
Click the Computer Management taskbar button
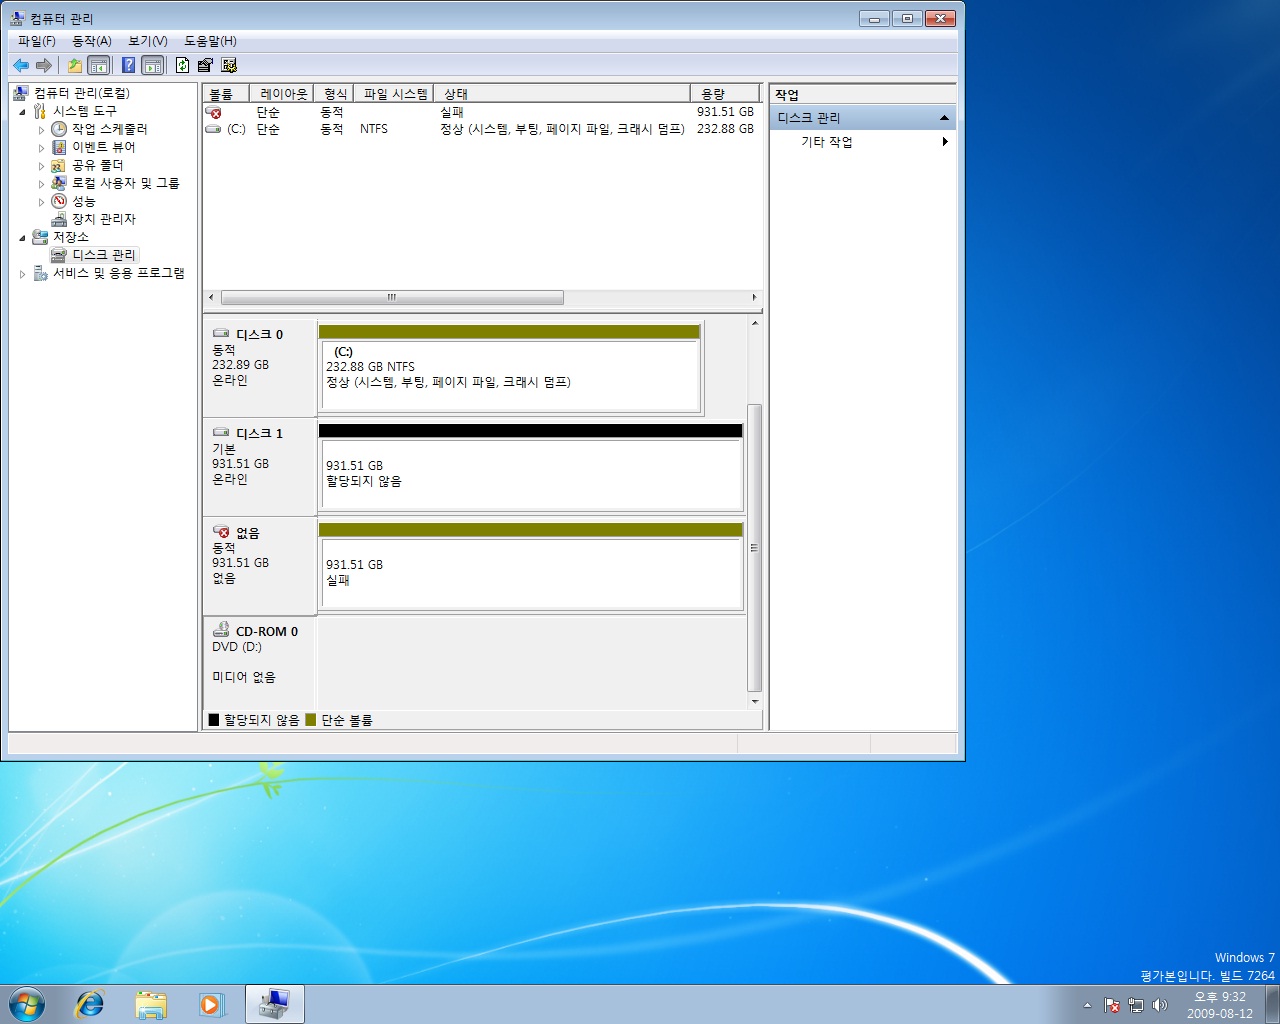click(x=275, y=1004)
